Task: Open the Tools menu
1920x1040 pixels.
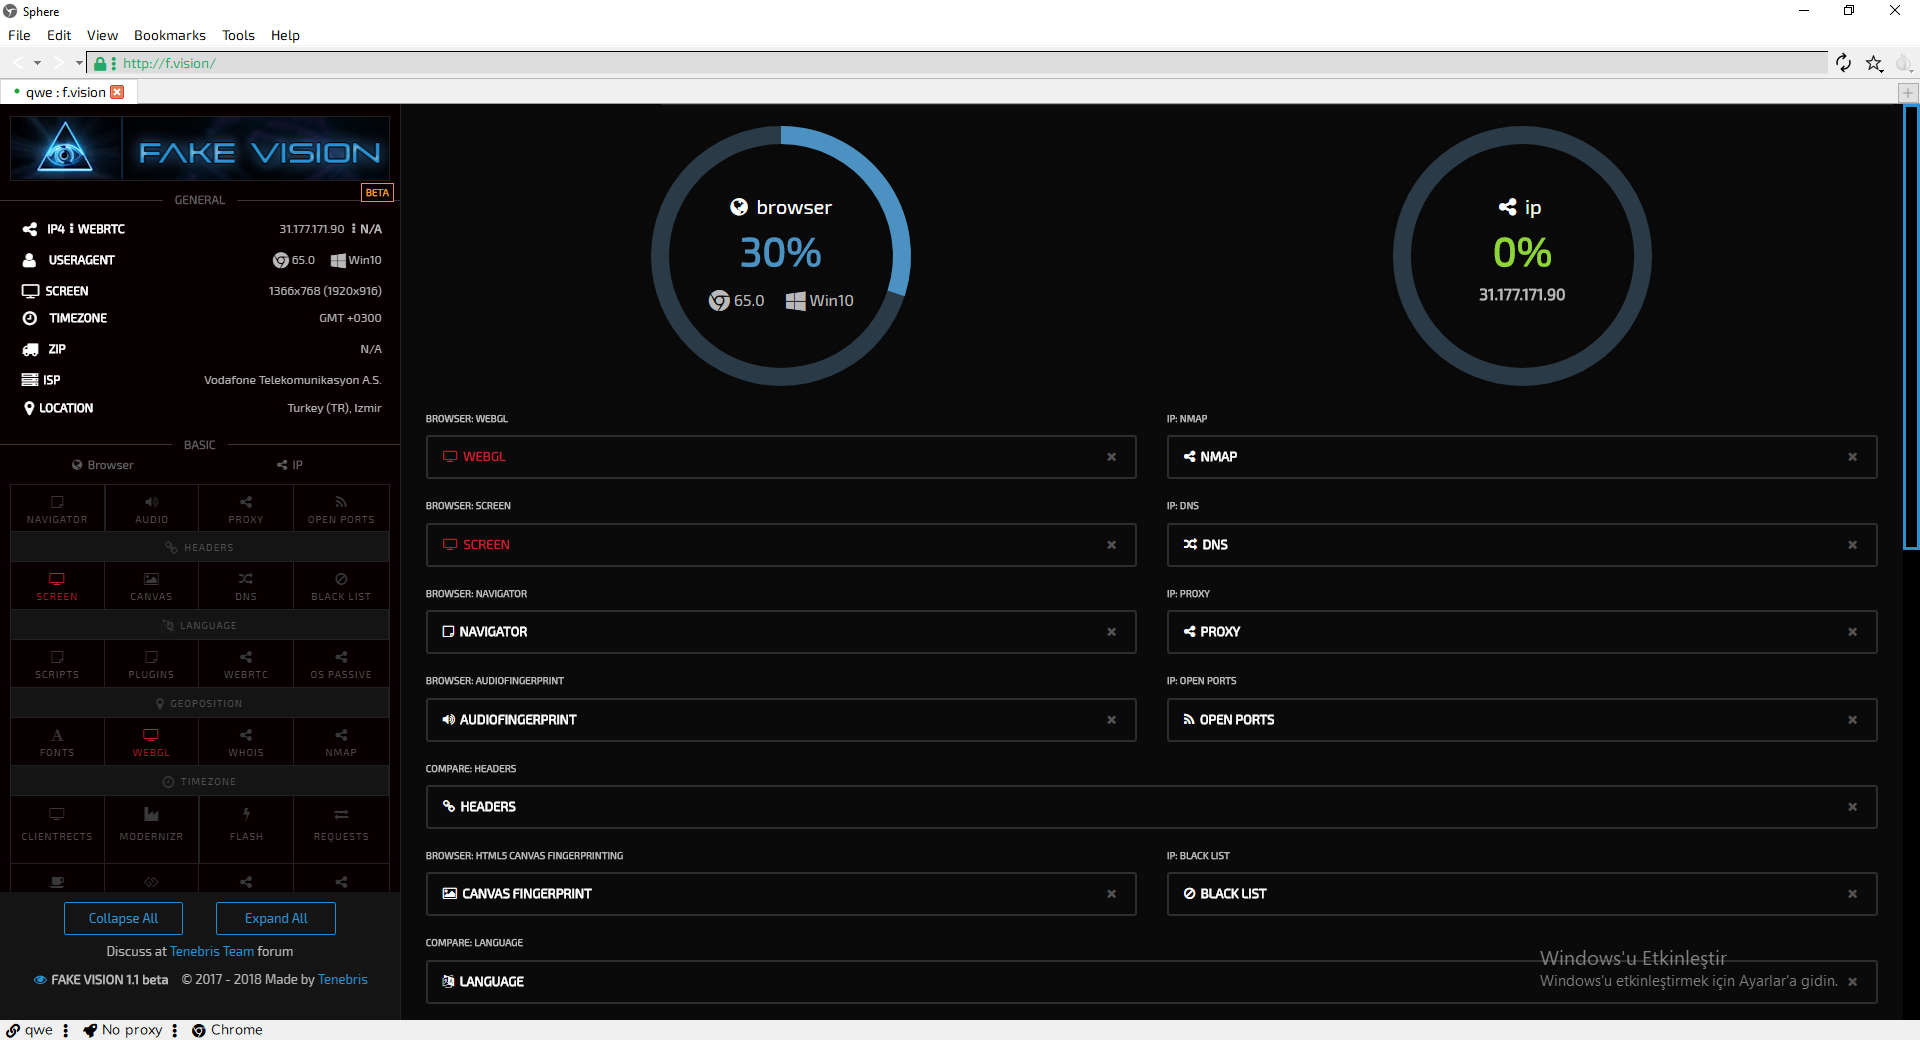Action: 238,35
